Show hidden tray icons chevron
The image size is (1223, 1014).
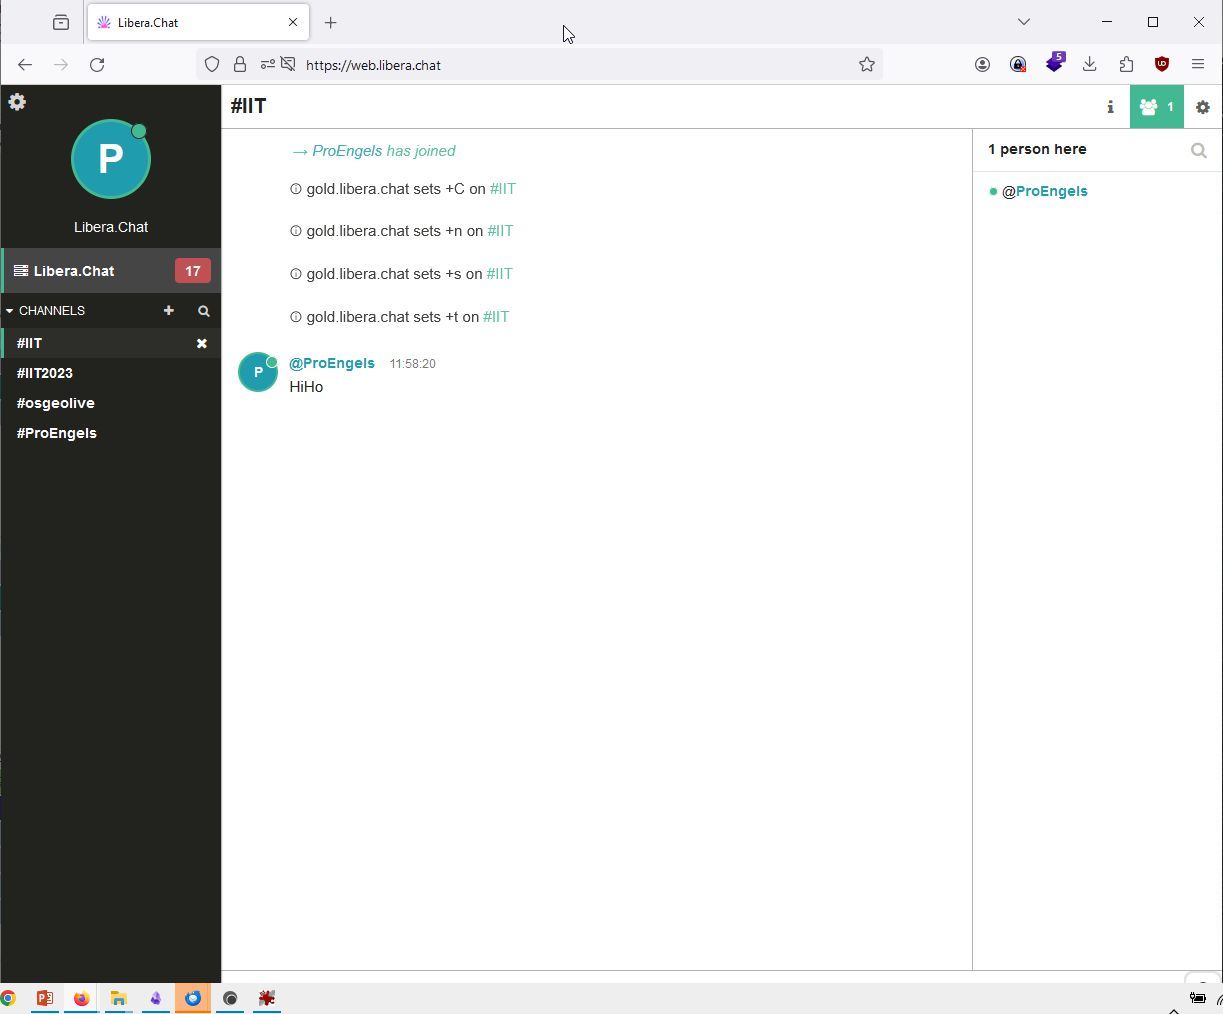pos(1174,1009)
